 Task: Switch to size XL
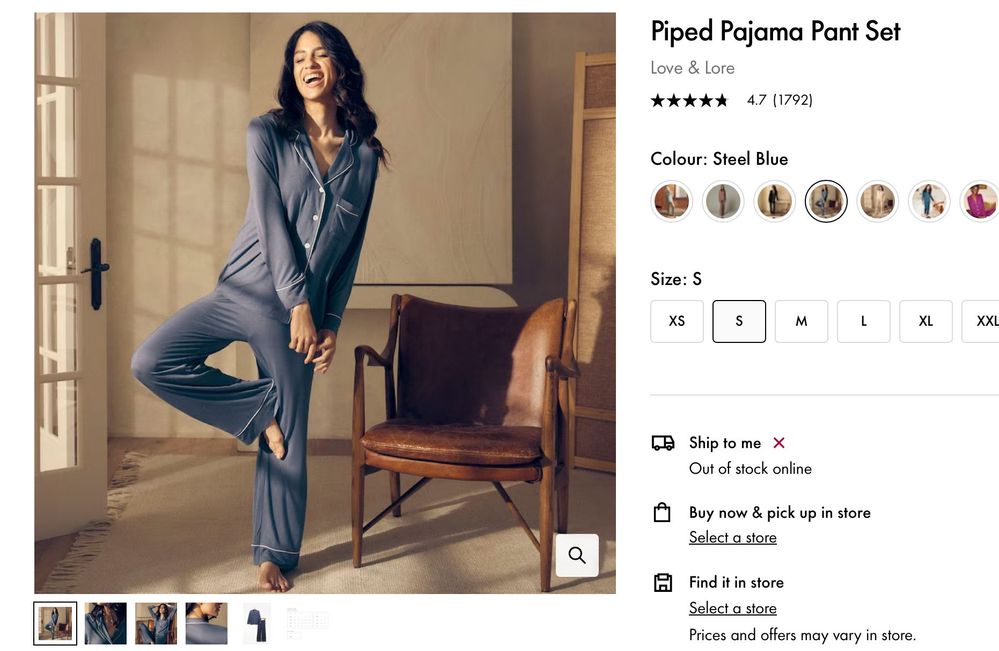coord(925,321)
